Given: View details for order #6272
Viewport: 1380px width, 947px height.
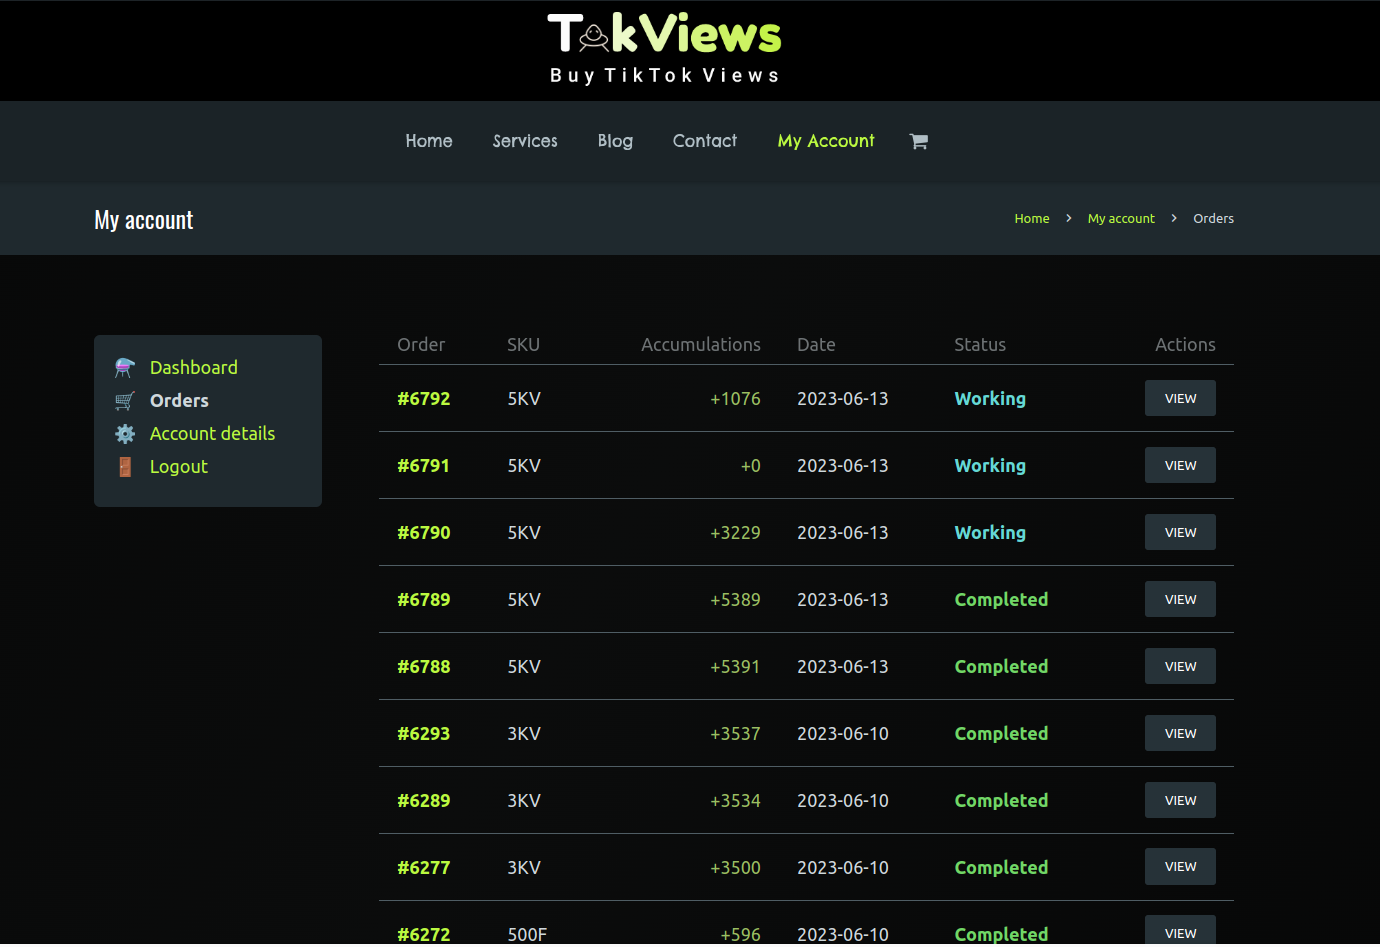Looking at the screenshot, I should [1180, 931].
